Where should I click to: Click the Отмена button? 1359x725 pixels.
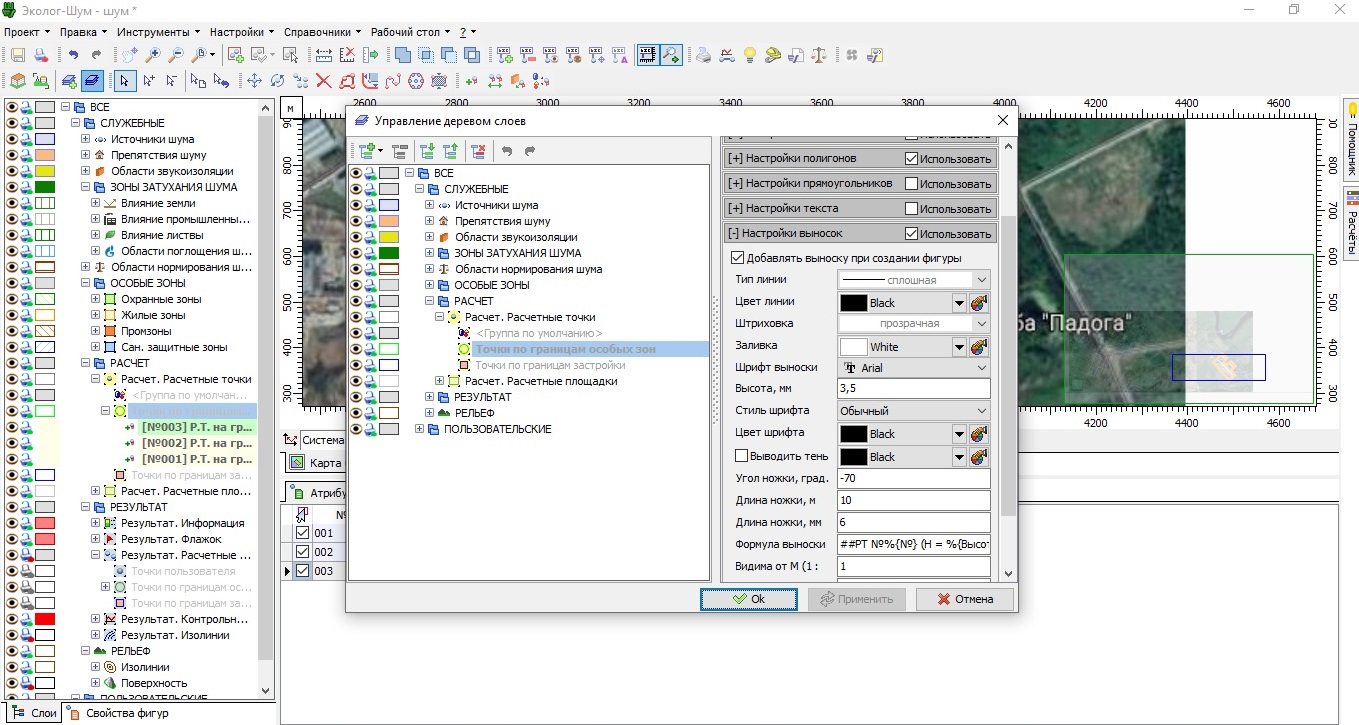[964, 599]
